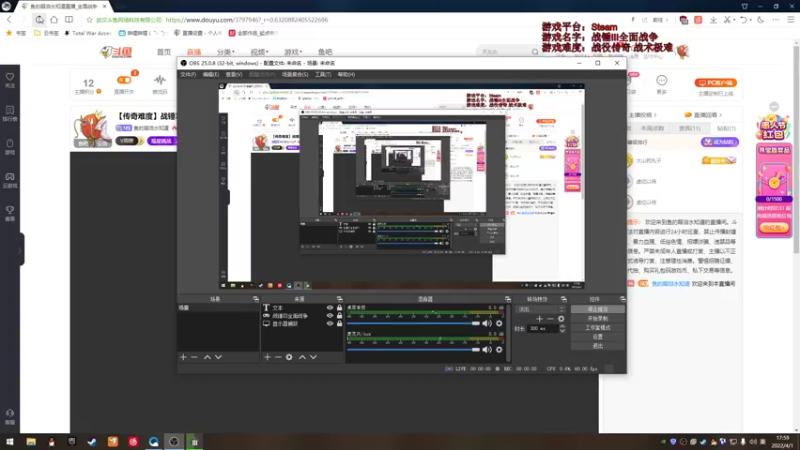Screen dimensions: 800x450
Task: Pop out the Controls dock panel
Action: [622, 299]
